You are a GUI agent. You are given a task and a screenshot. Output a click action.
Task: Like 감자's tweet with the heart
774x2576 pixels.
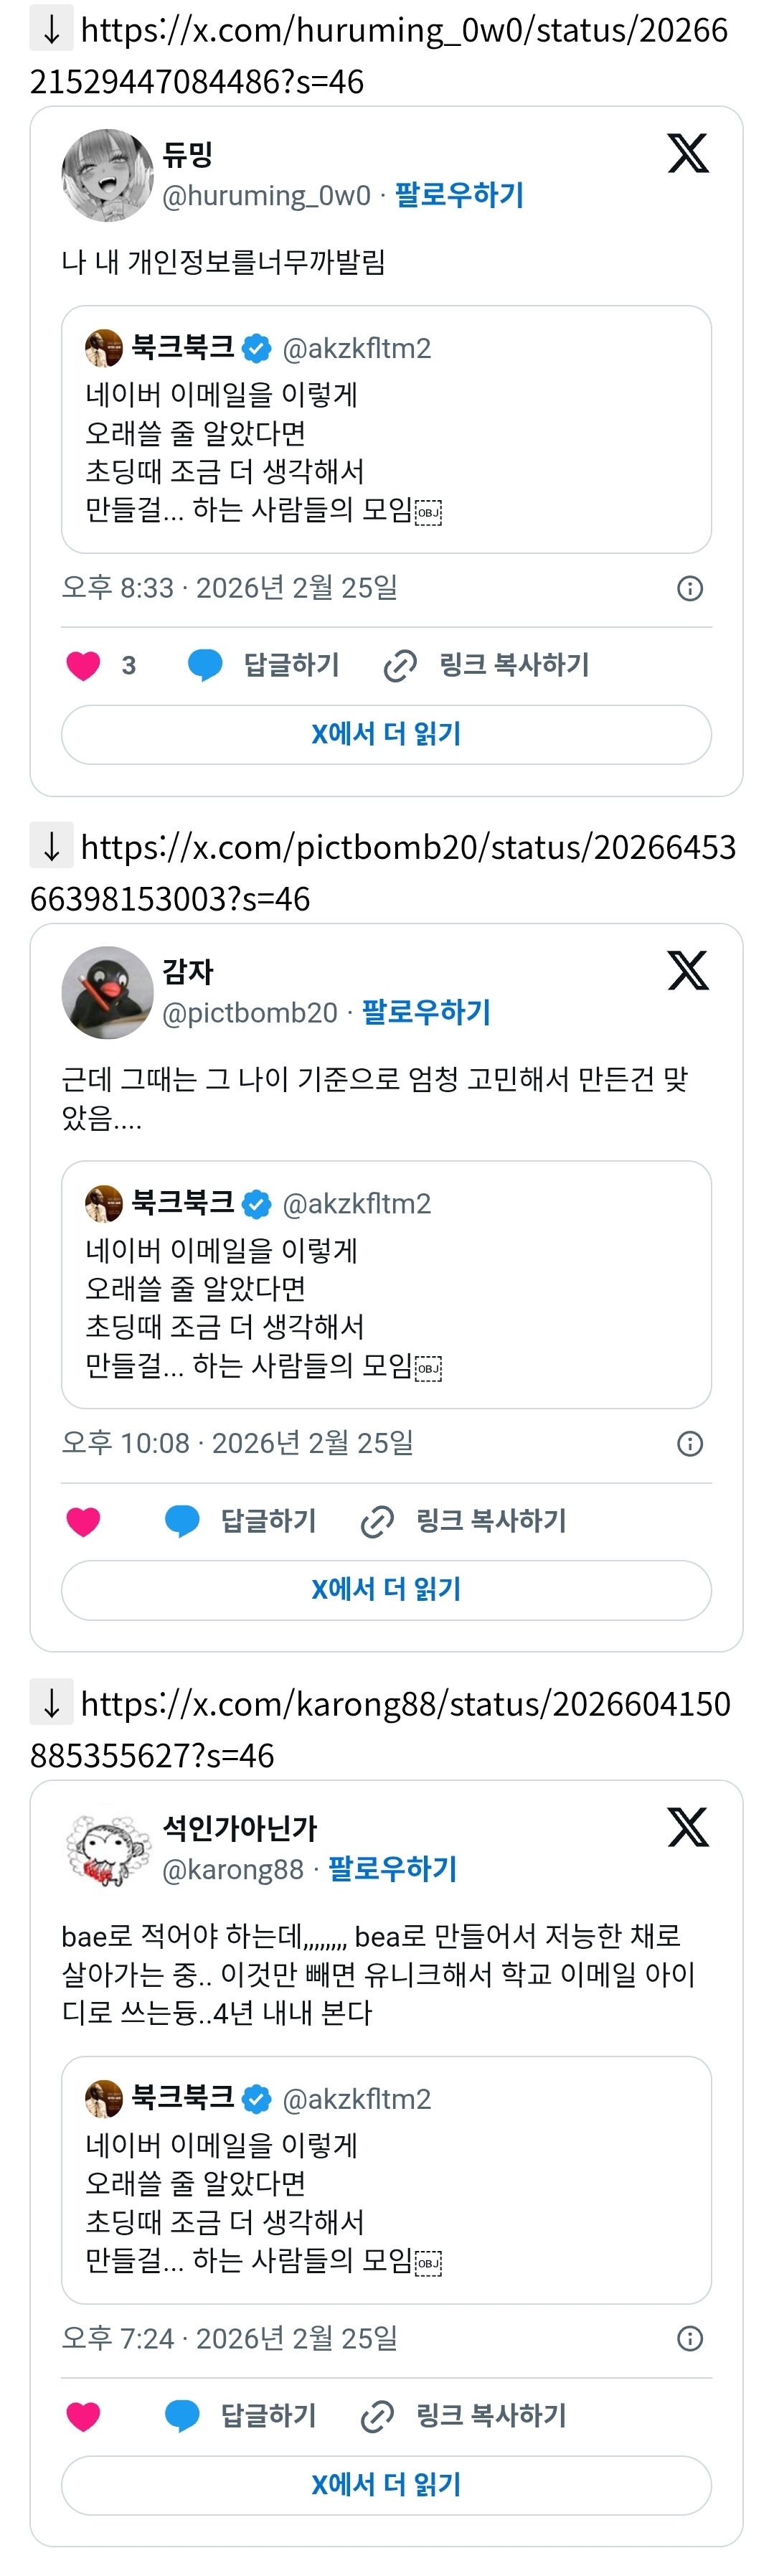[x=84, y=1521]
